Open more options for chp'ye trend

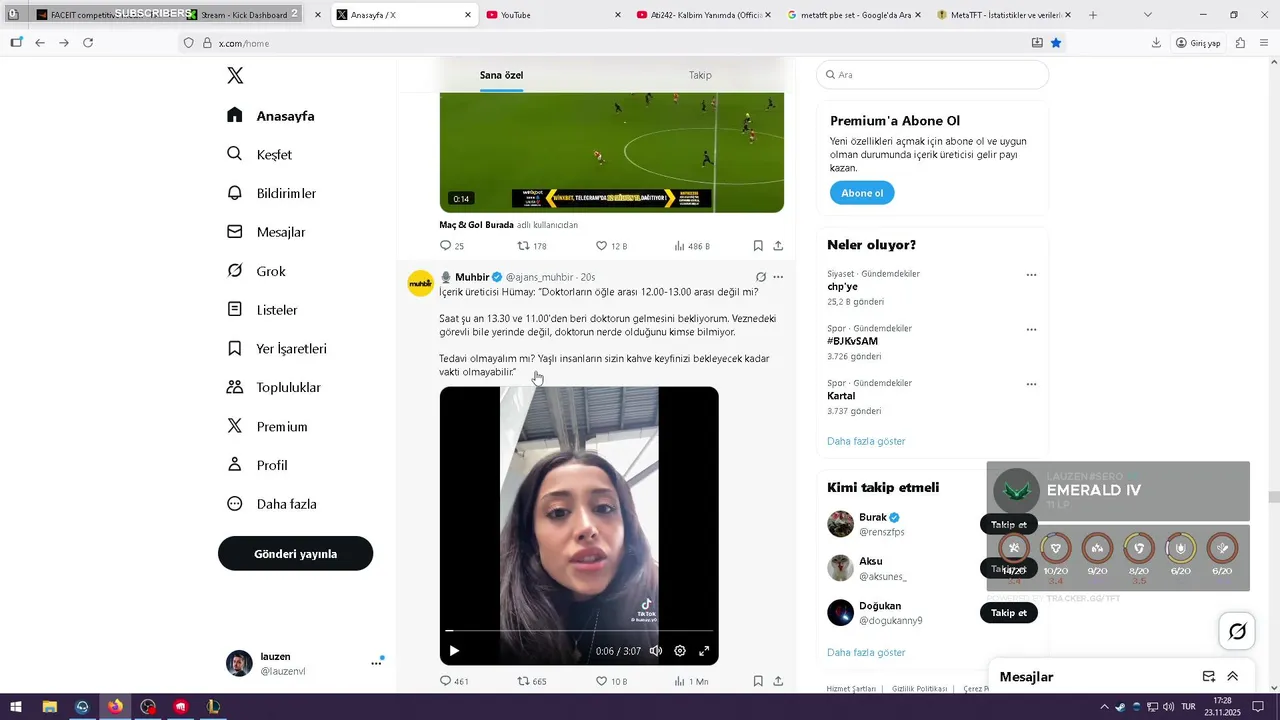tap(1031, 275)
